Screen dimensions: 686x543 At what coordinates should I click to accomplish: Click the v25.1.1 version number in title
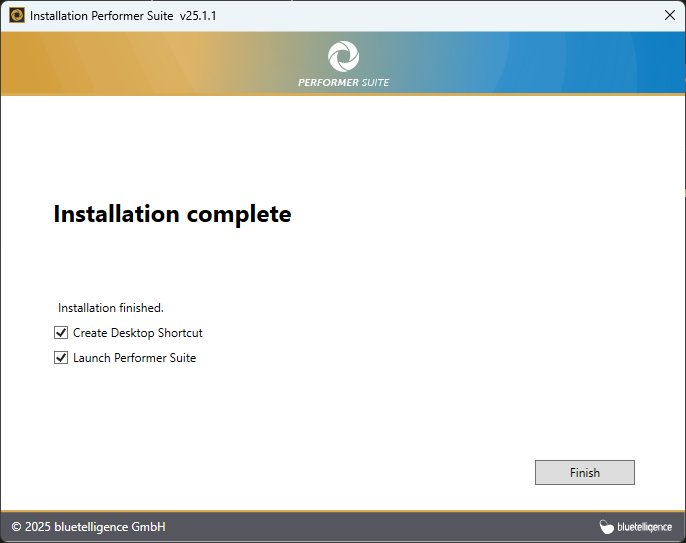(x=198, y=16)
